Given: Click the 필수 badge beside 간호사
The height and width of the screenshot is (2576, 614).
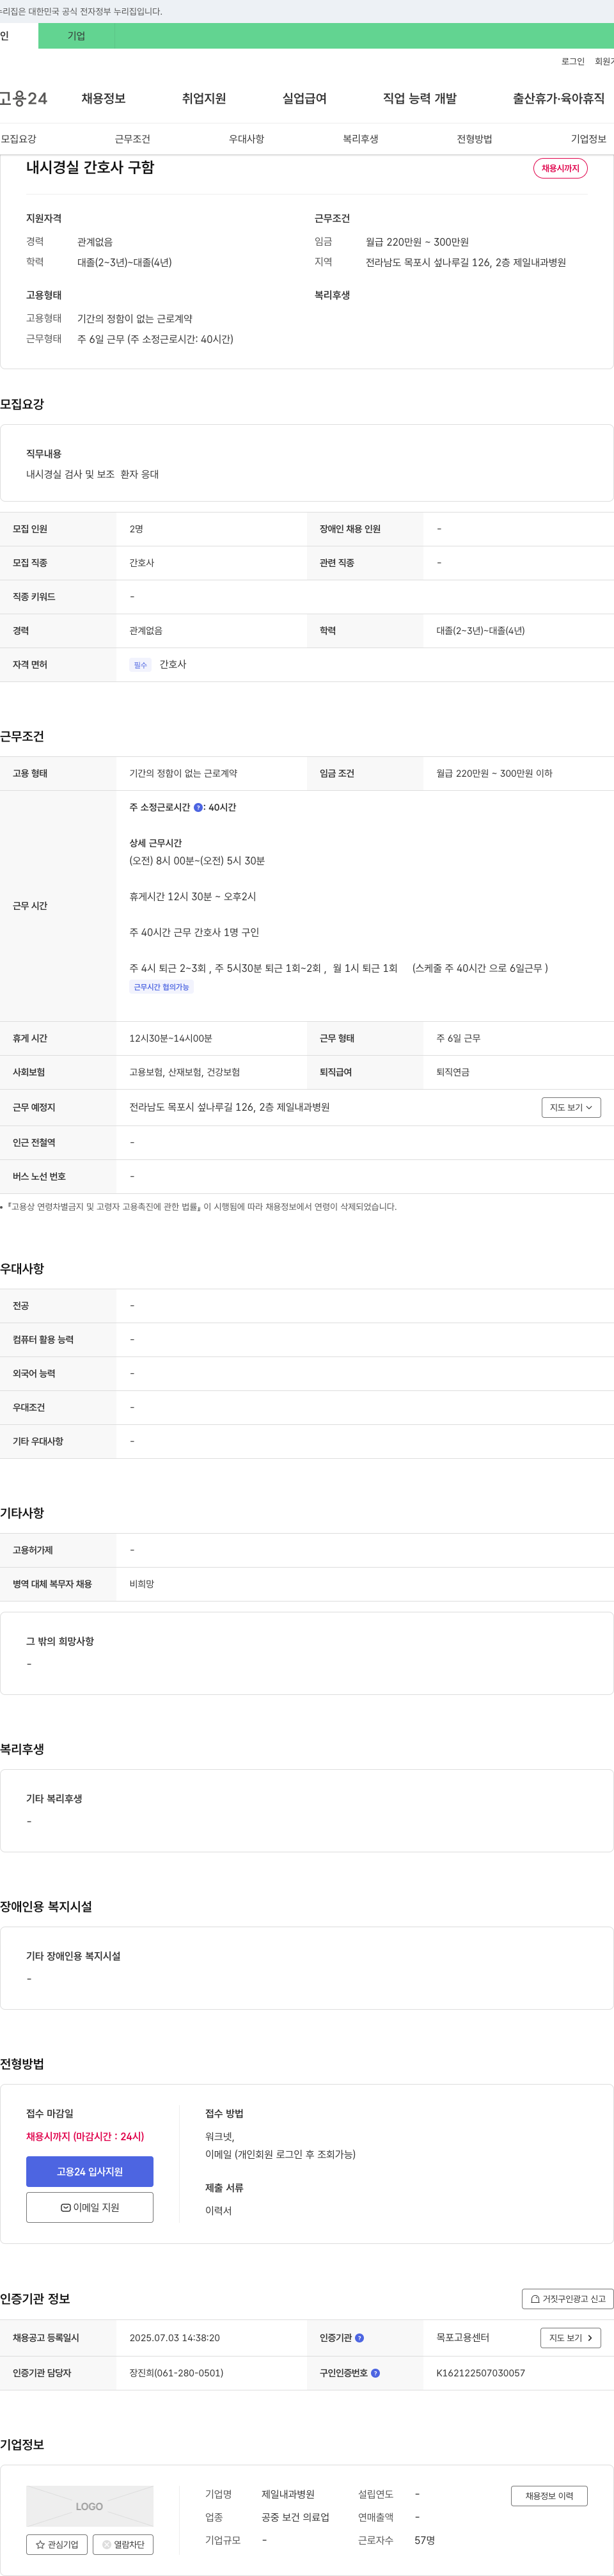Looking at the screenshot, I should point(140,665).
